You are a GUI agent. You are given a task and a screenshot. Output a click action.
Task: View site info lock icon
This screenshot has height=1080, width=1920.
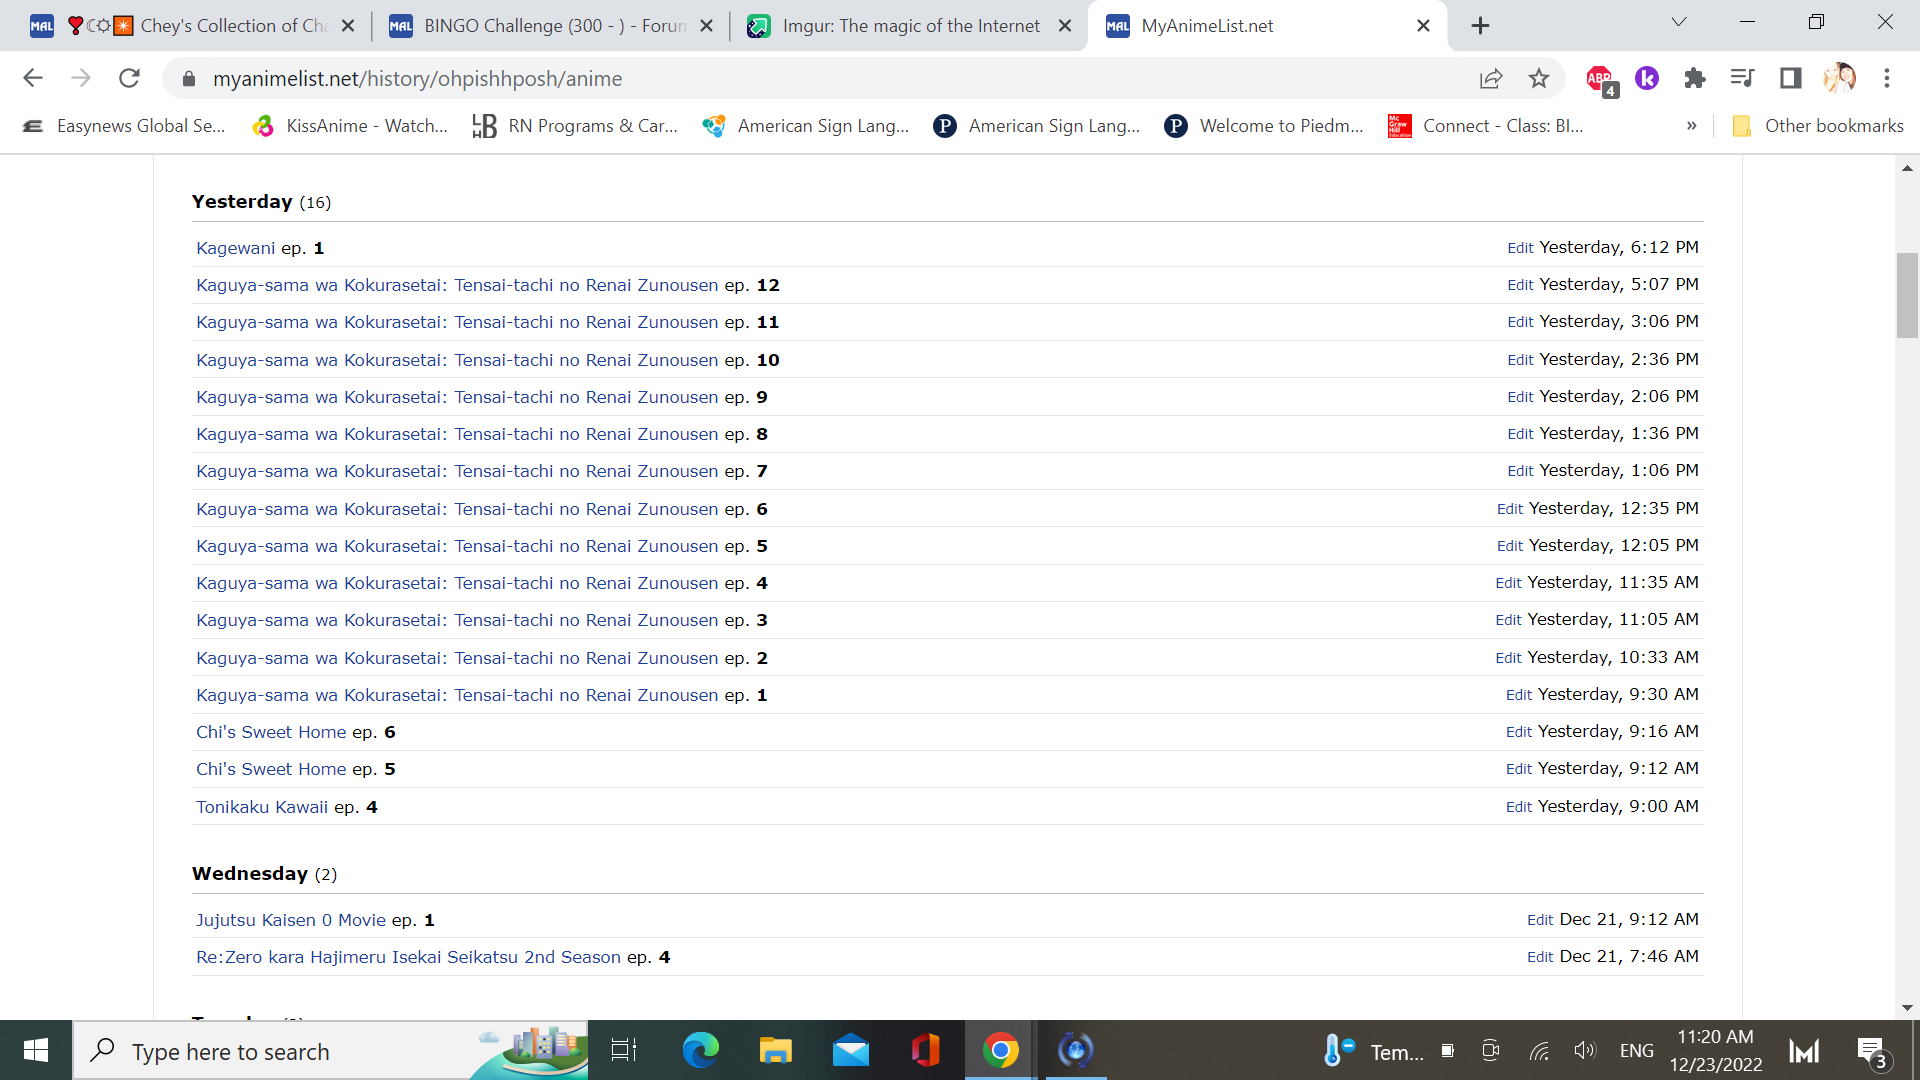pyautogui.click(x=188, y=78)
